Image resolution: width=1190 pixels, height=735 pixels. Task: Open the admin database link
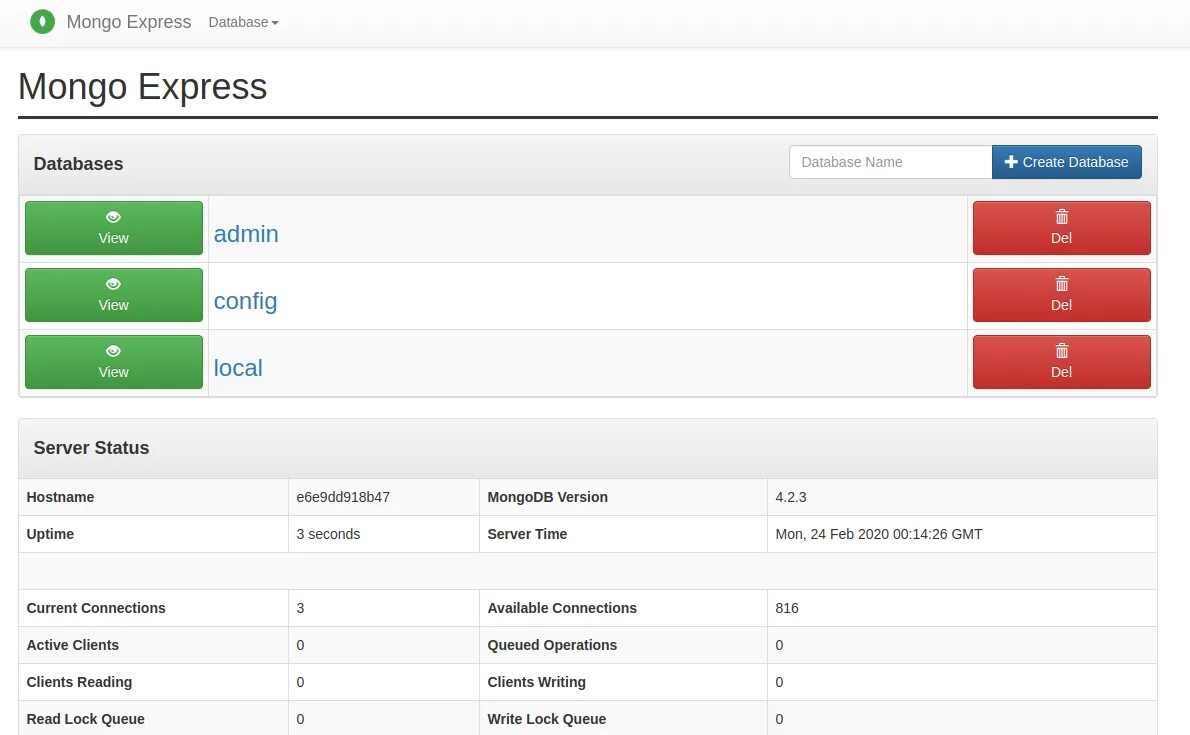pos(246,234)
